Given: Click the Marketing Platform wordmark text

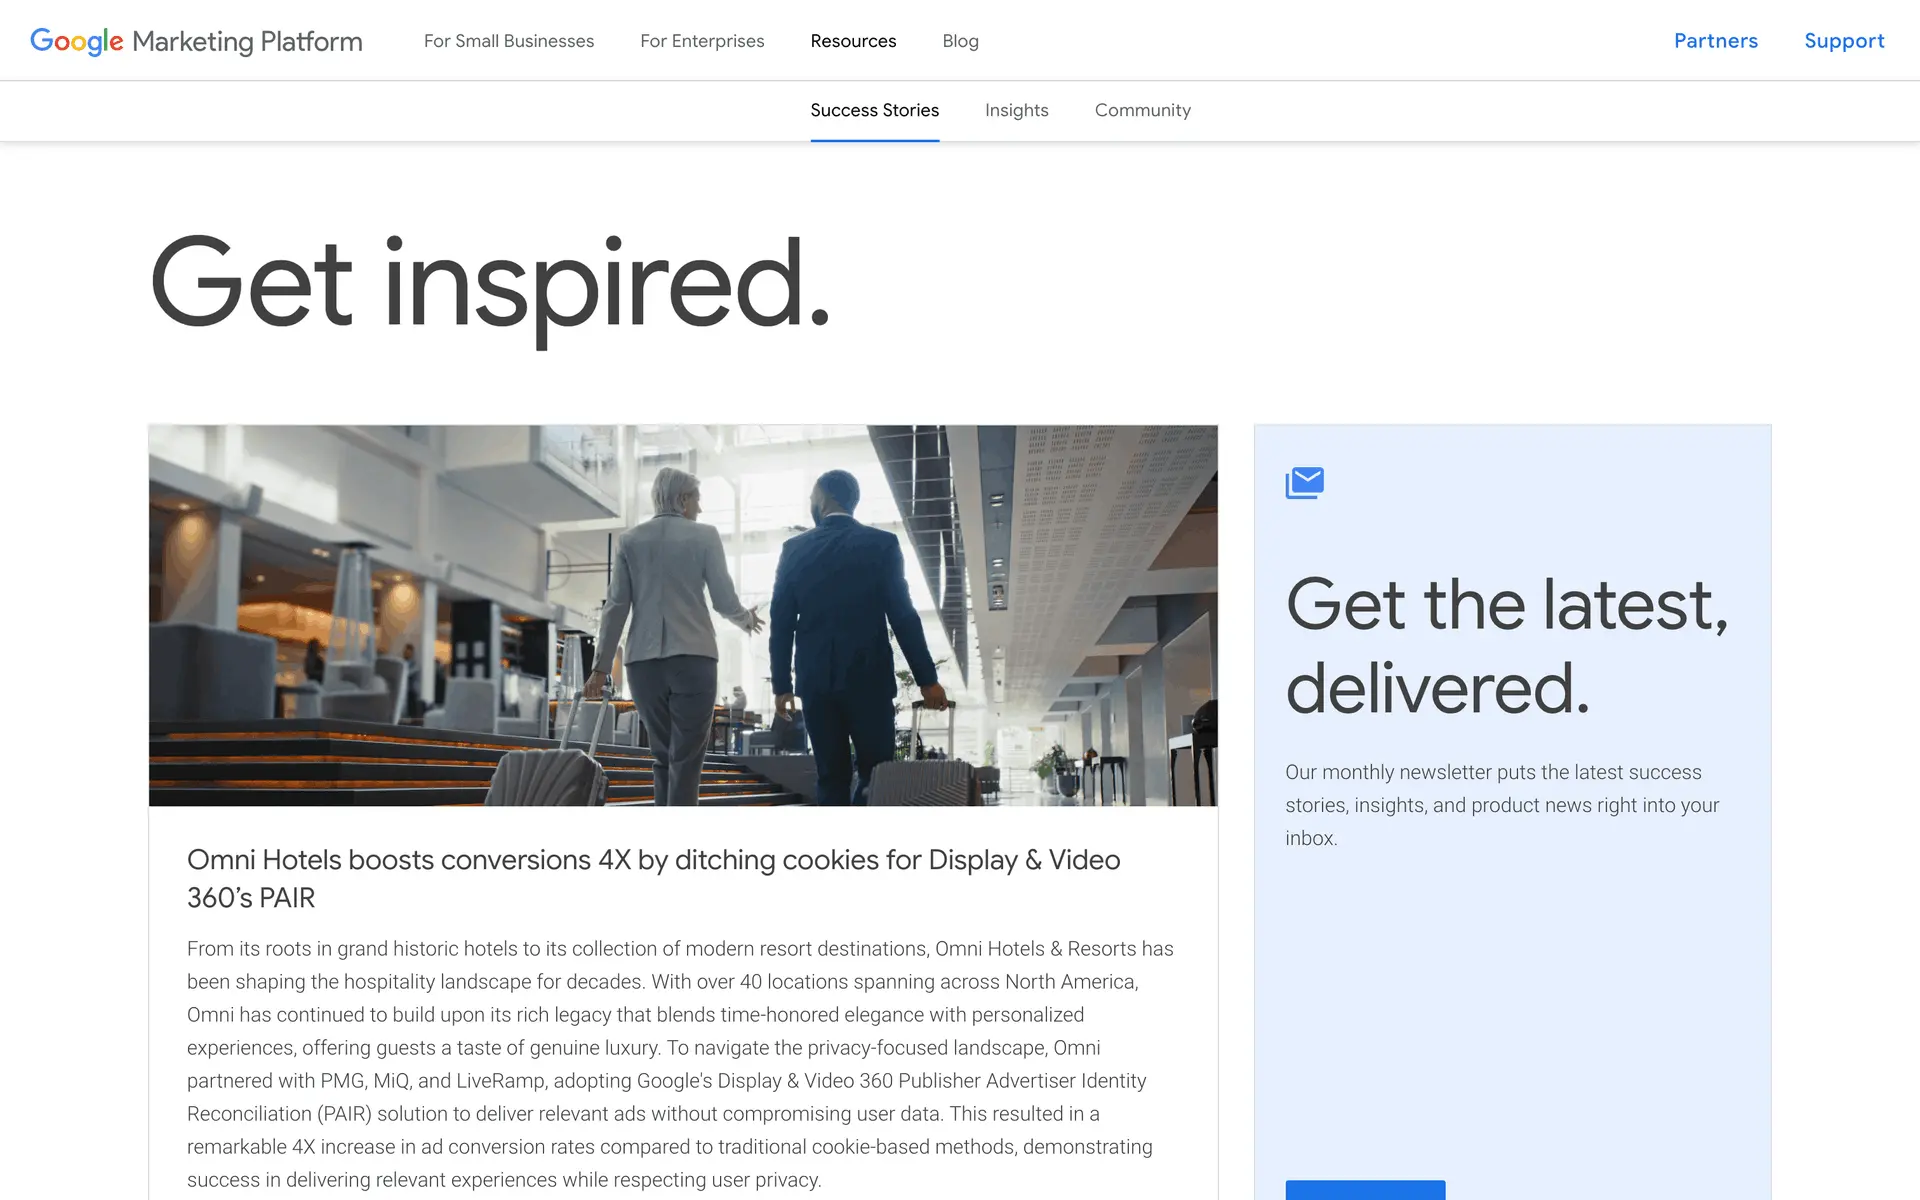Looking at the screenshot, I should click(247, 41).
